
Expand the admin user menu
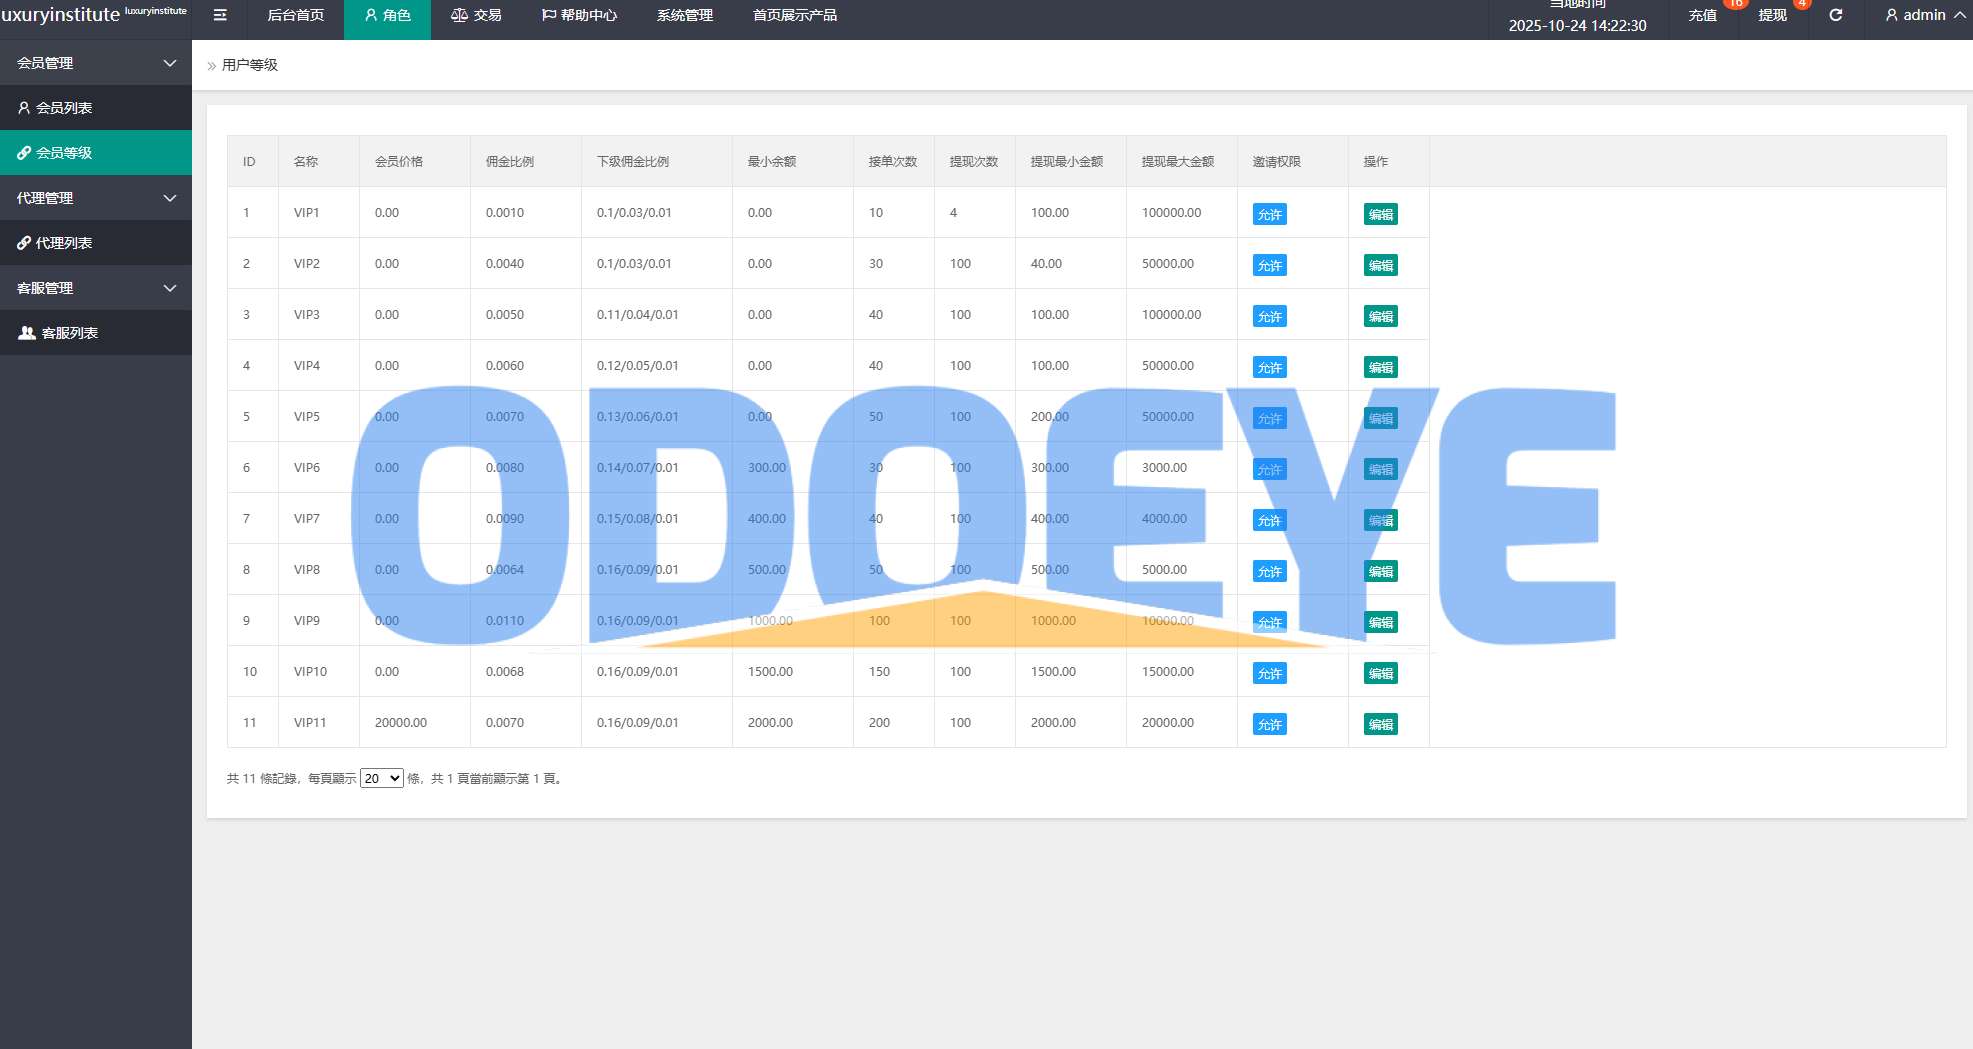pos(1924,15)
